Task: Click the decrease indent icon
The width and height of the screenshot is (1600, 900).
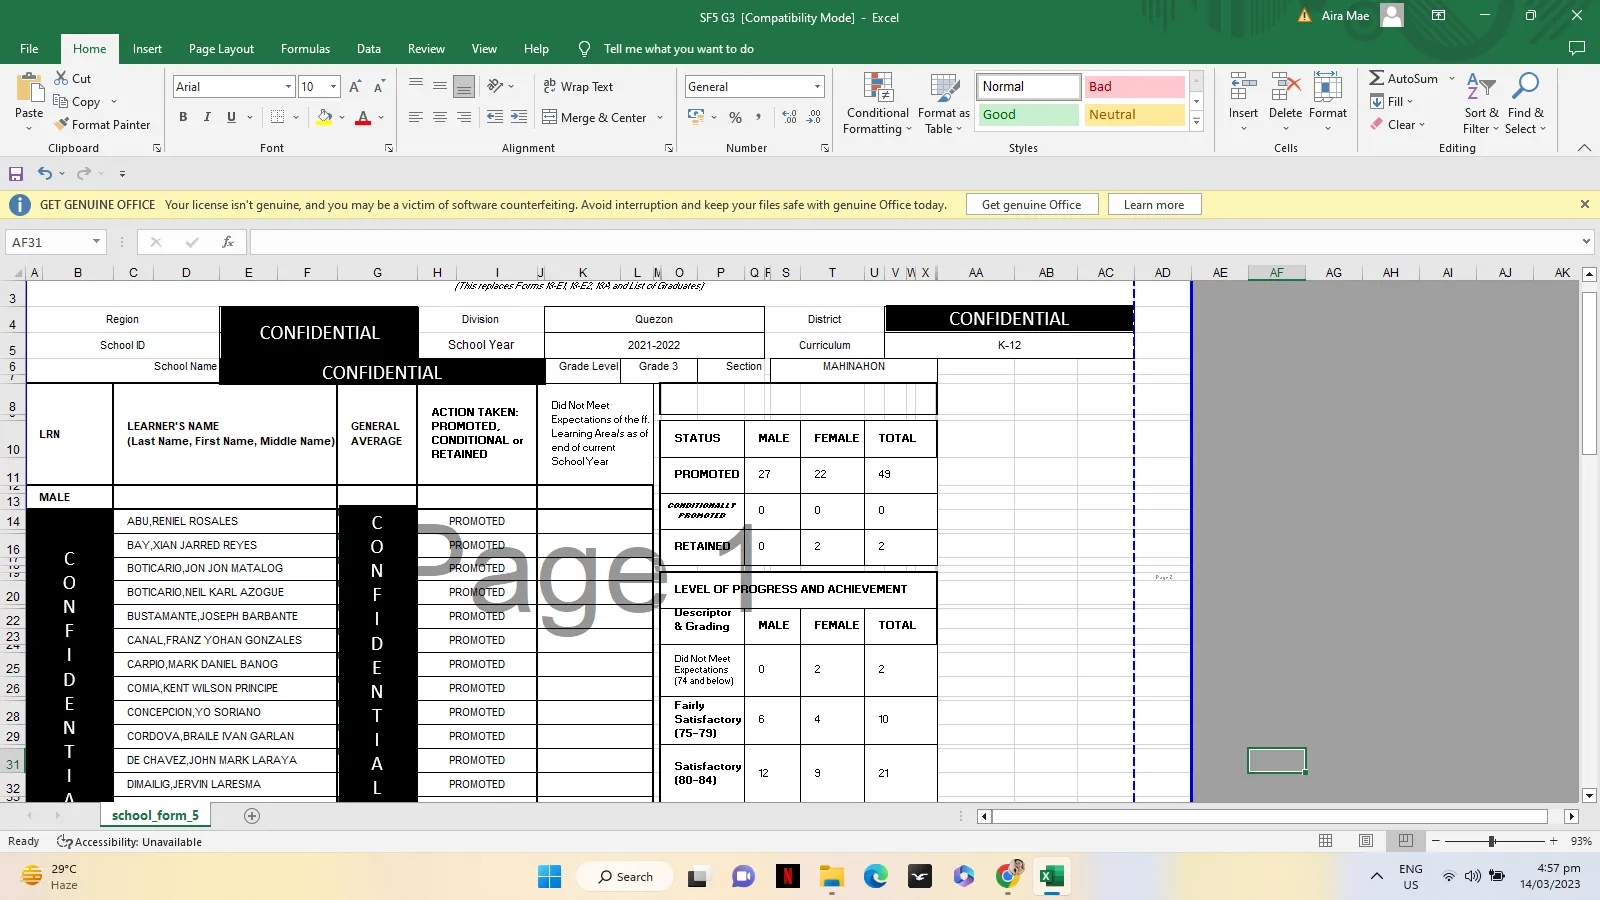Action: point(495,117)
